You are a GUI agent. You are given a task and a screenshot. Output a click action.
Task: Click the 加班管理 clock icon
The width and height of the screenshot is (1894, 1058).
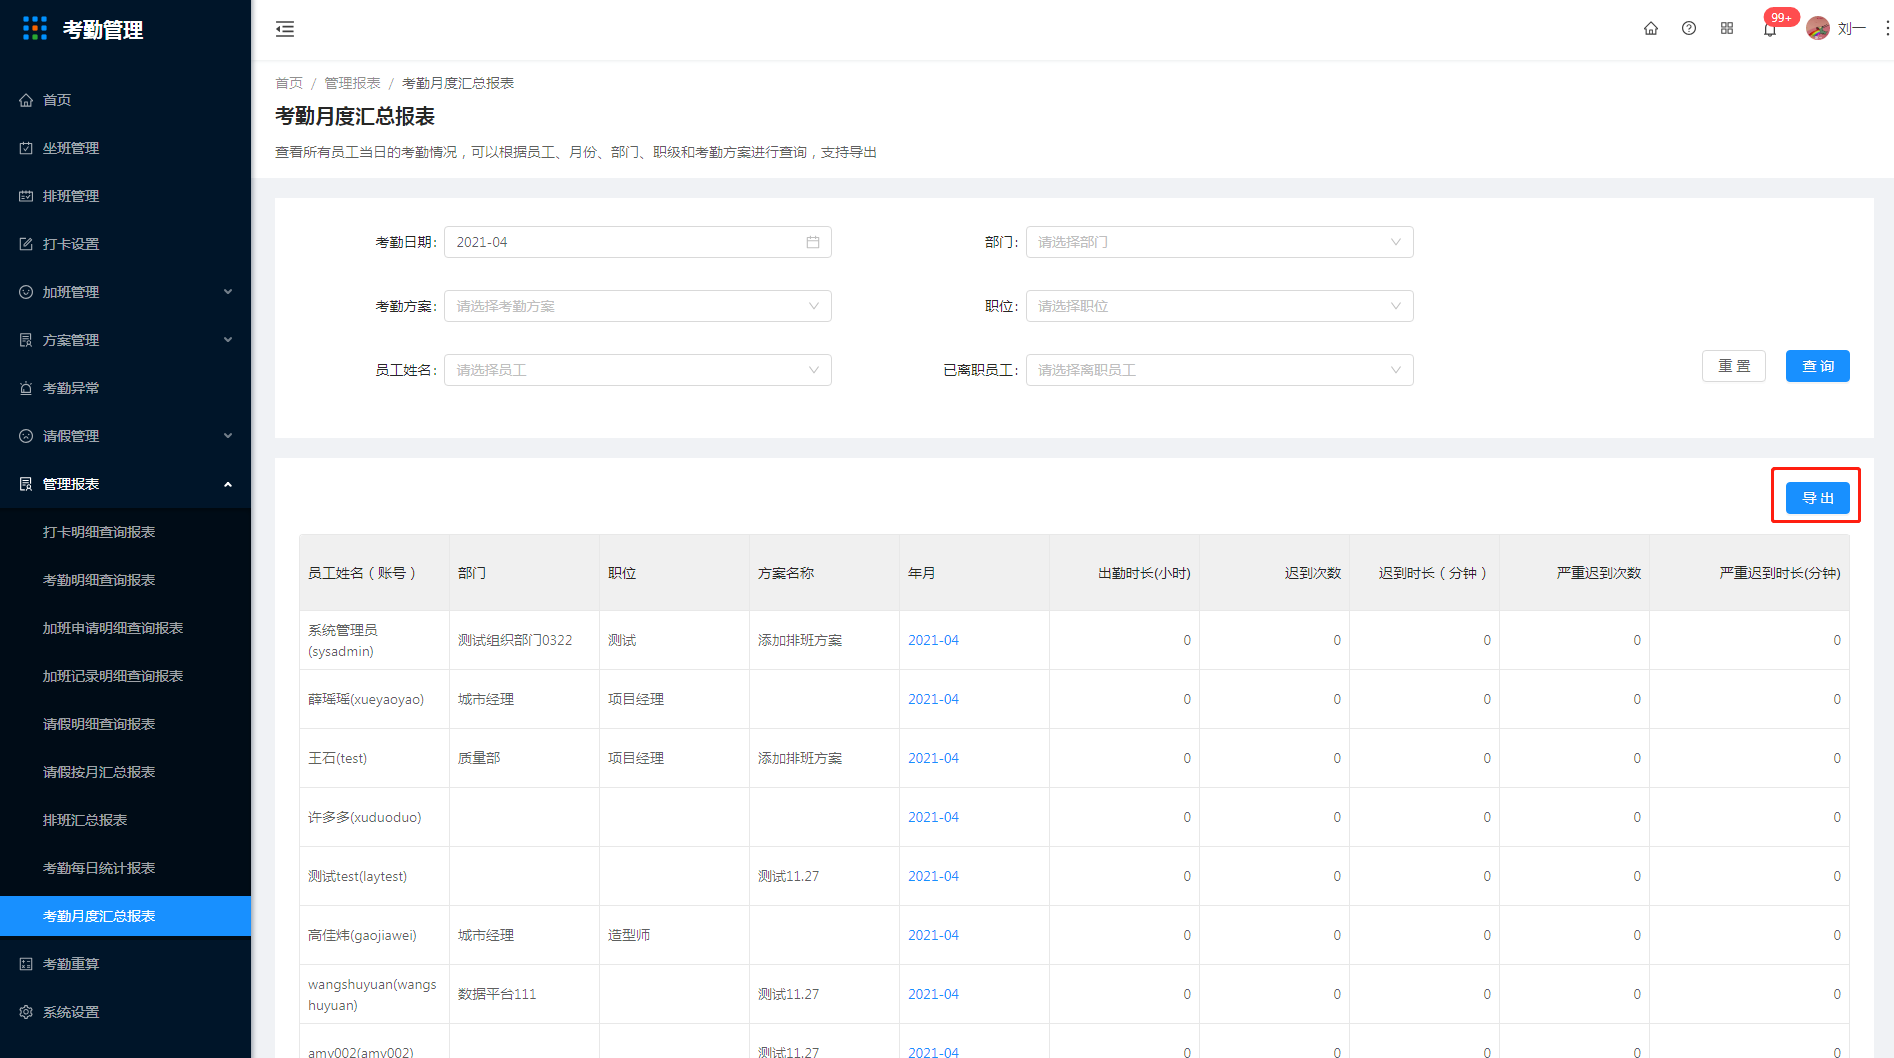[26, 292]
